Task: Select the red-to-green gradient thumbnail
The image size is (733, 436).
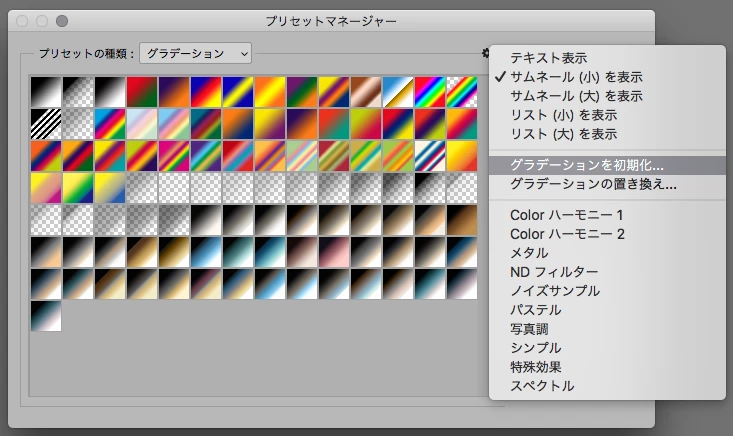Action: coord(142,92)
